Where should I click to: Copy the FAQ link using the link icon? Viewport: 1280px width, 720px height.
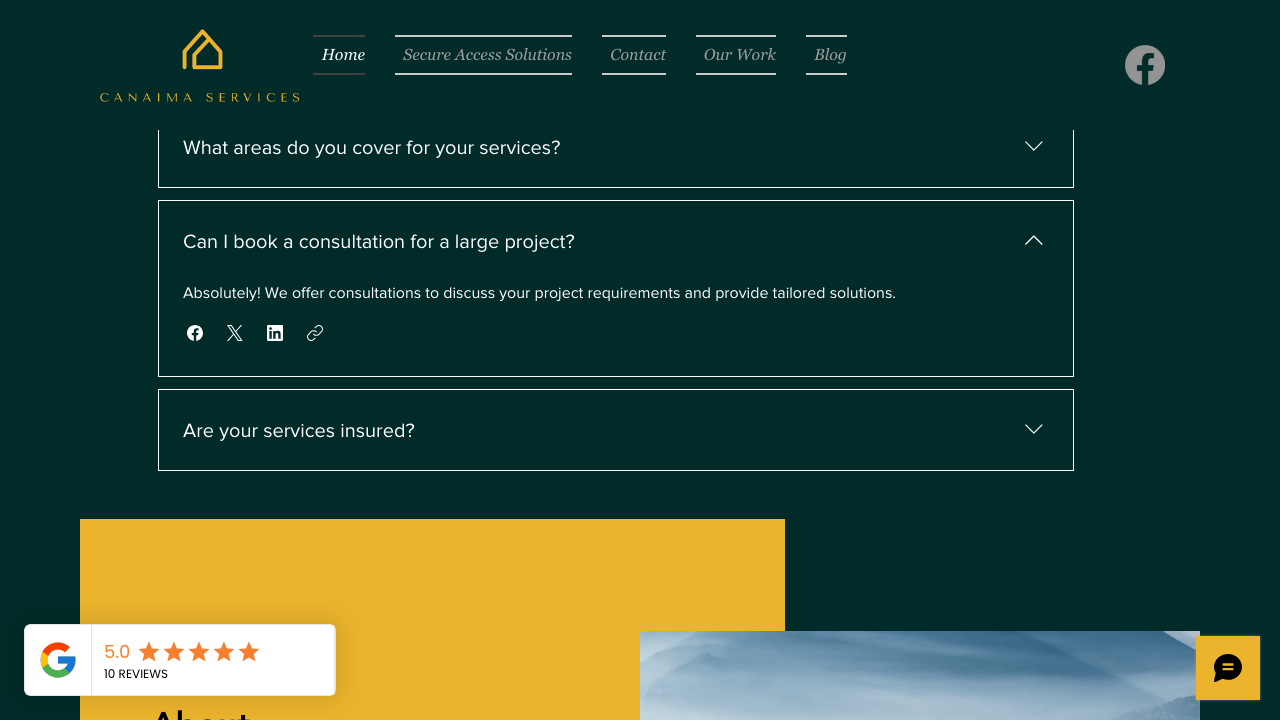click(x=315, y=332)
